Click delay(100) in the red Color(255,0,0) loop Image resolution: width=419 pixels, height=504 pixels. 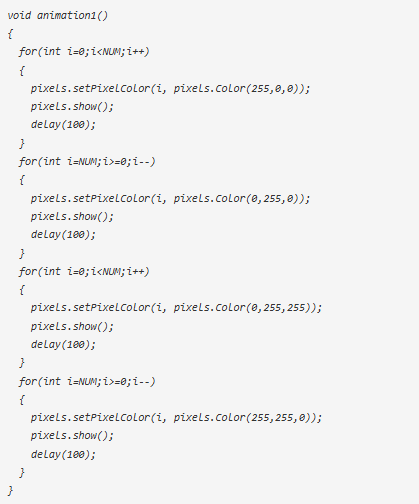click(63, 125)
